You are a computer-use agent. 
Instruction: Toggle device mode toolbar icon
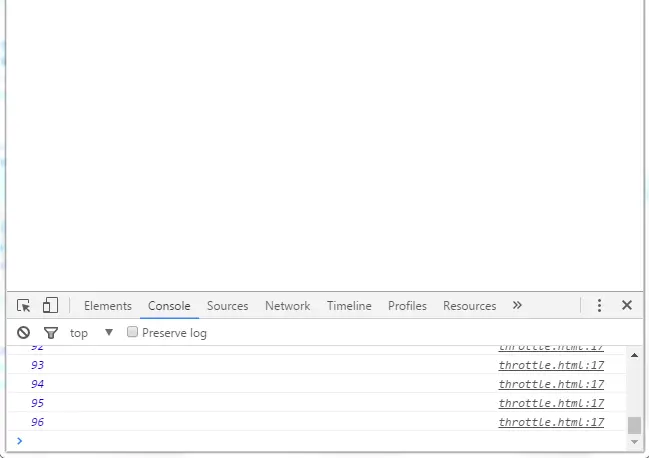pos(50,305)
